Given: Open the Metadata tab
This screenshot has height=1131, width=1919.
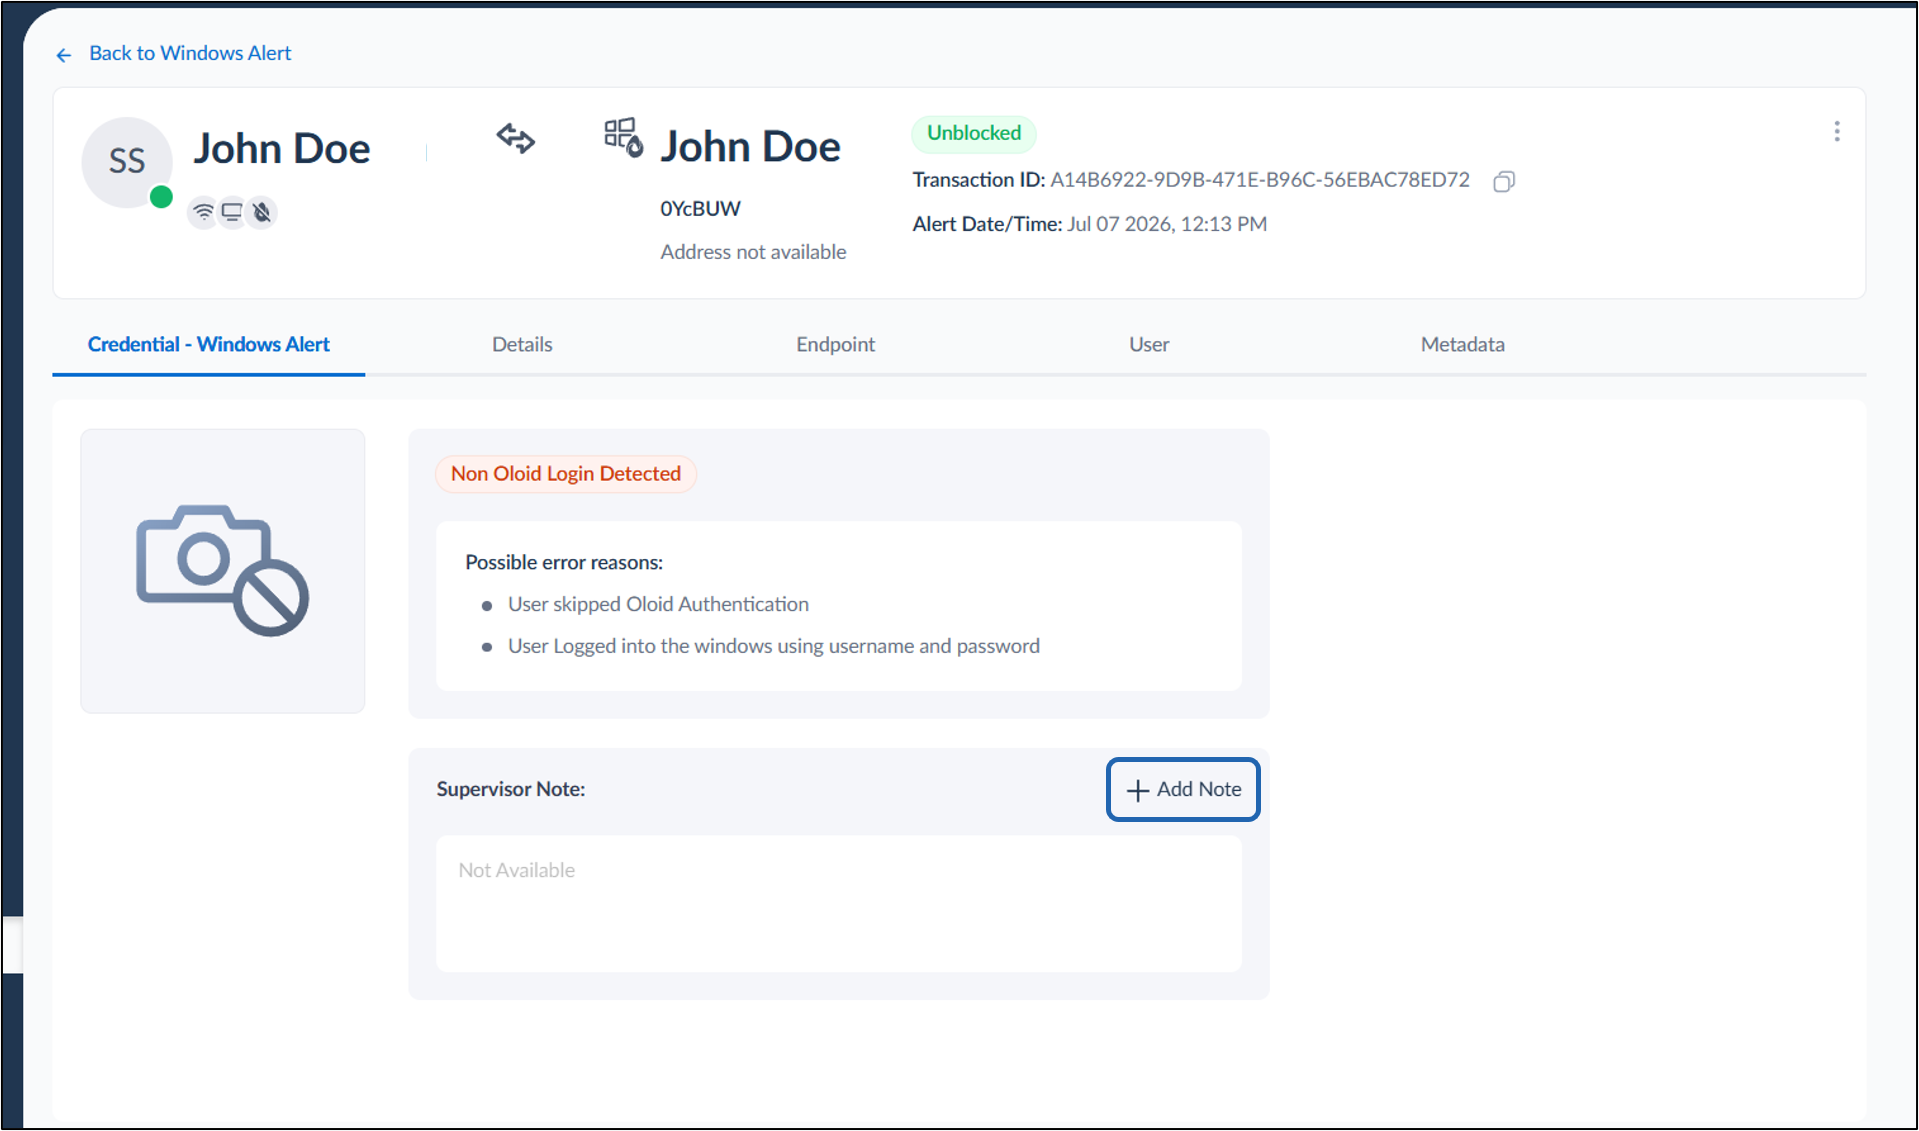Looking at the screenshot, I should (1462, 344).
